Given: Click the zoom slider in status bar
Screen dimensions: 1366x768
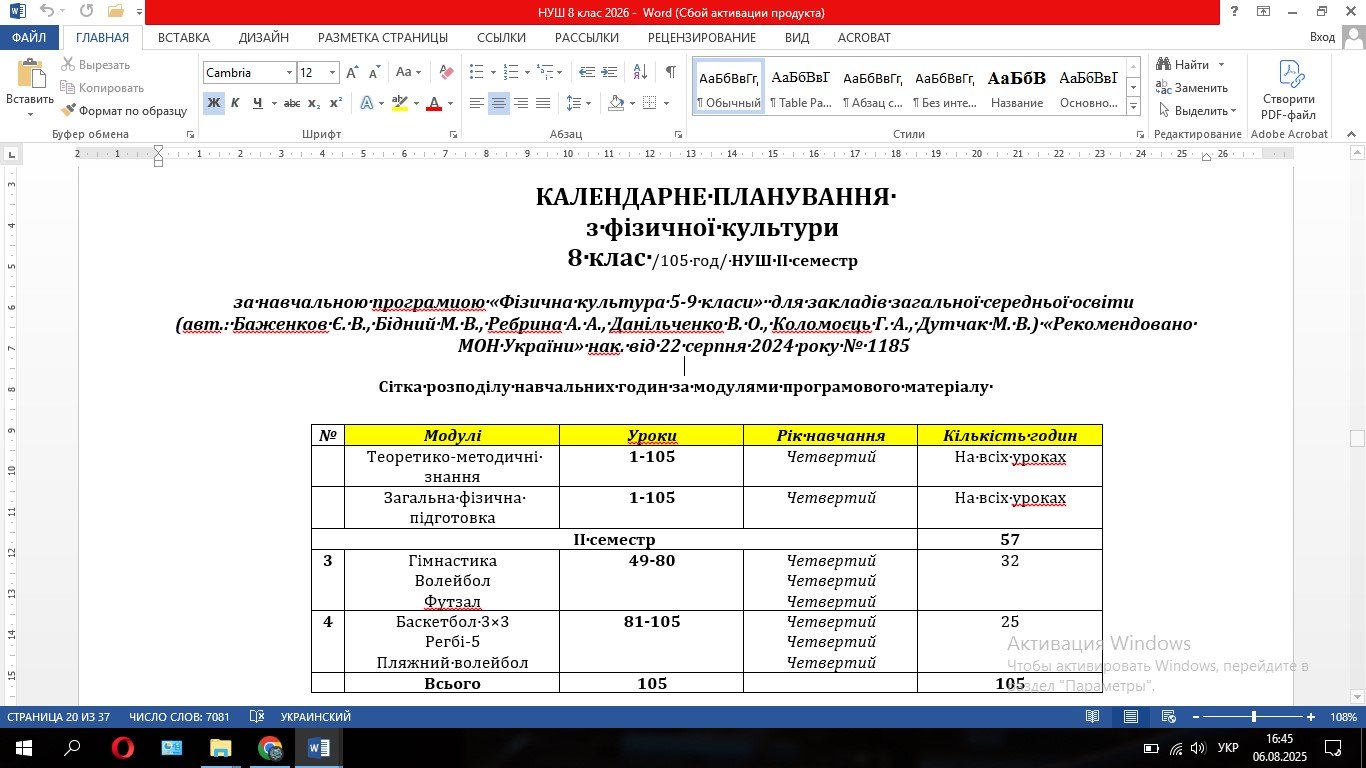Looking at the screenshot, I should tap(1254, 717).
